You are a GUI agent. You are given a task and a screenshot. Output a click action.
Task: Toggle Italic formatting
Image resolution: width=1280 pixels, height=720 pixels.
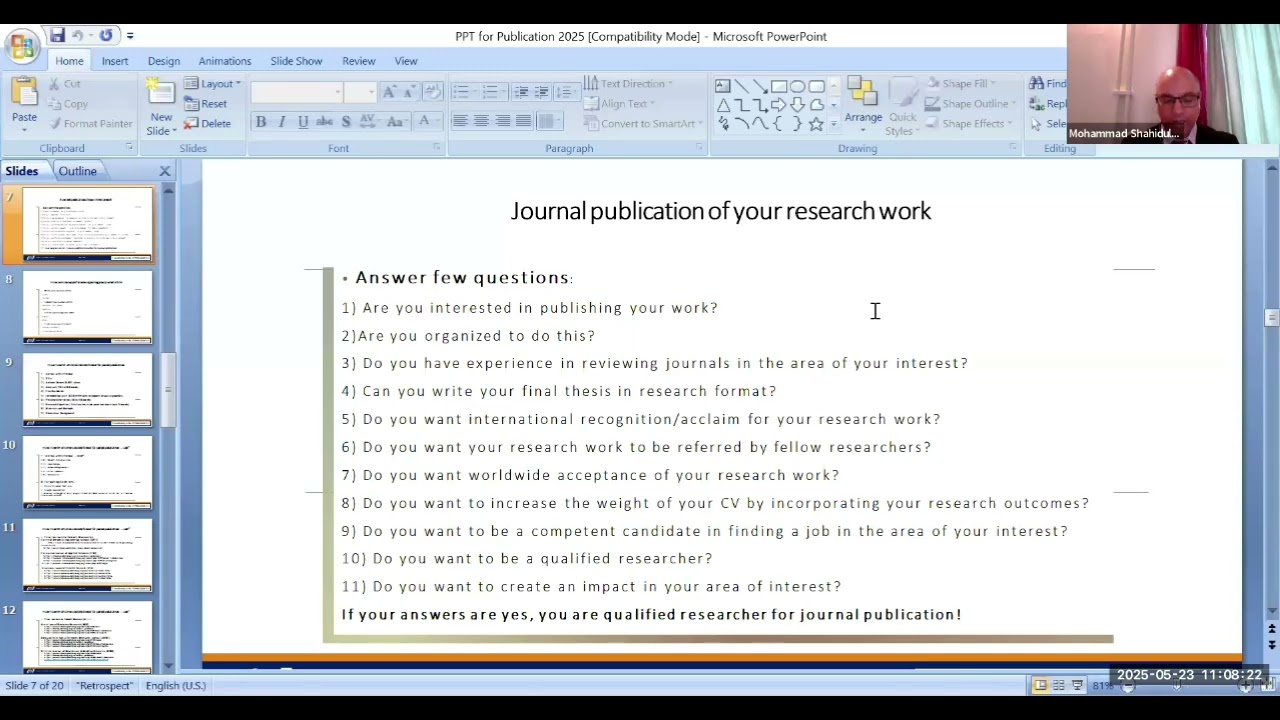pos(282,122)
